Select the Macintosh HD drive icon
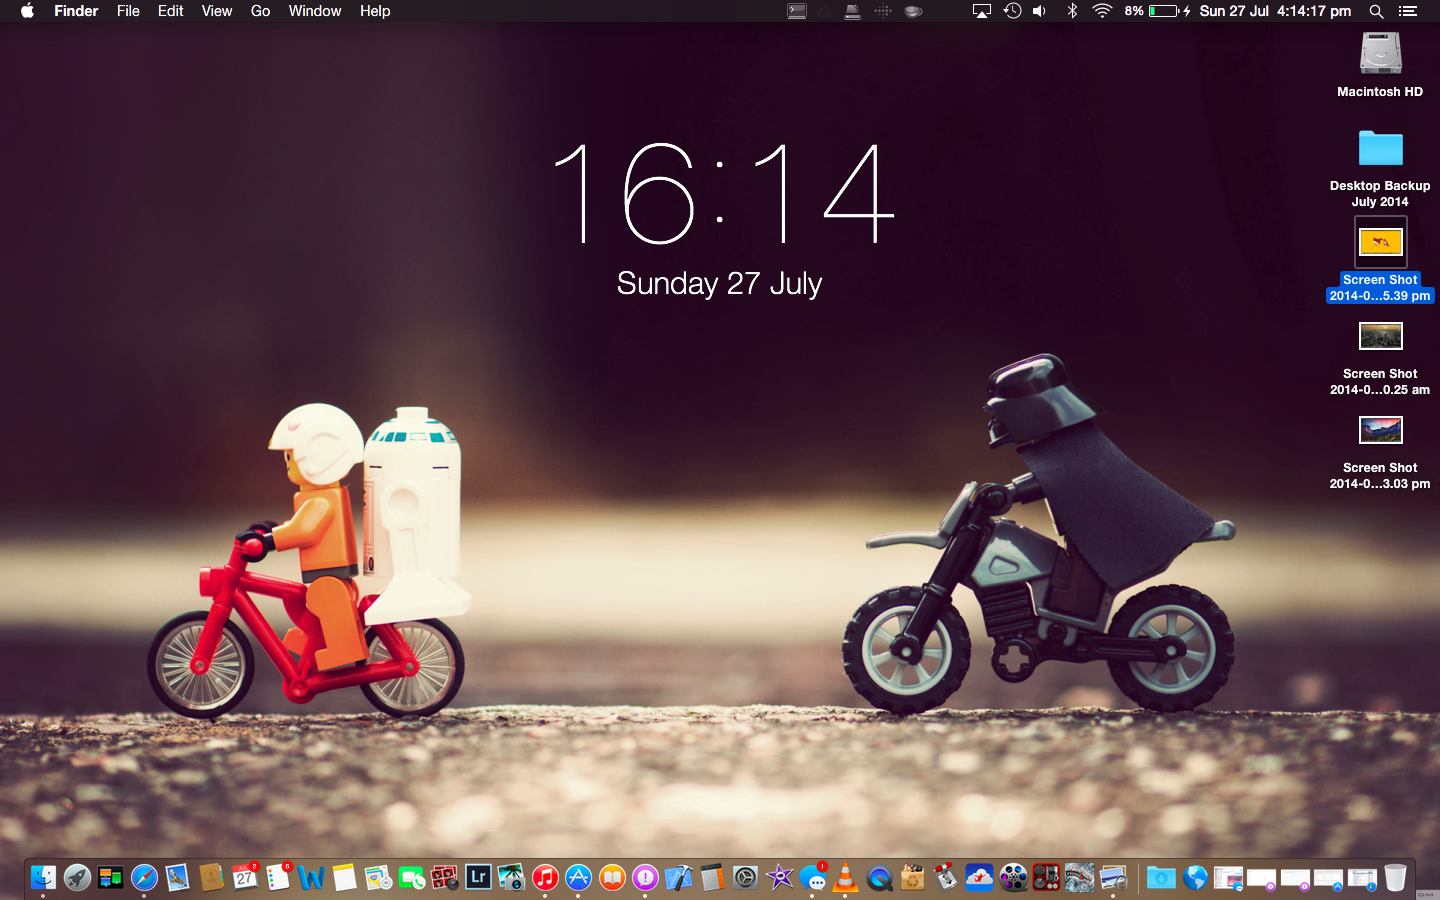 tap(1380, 54)
